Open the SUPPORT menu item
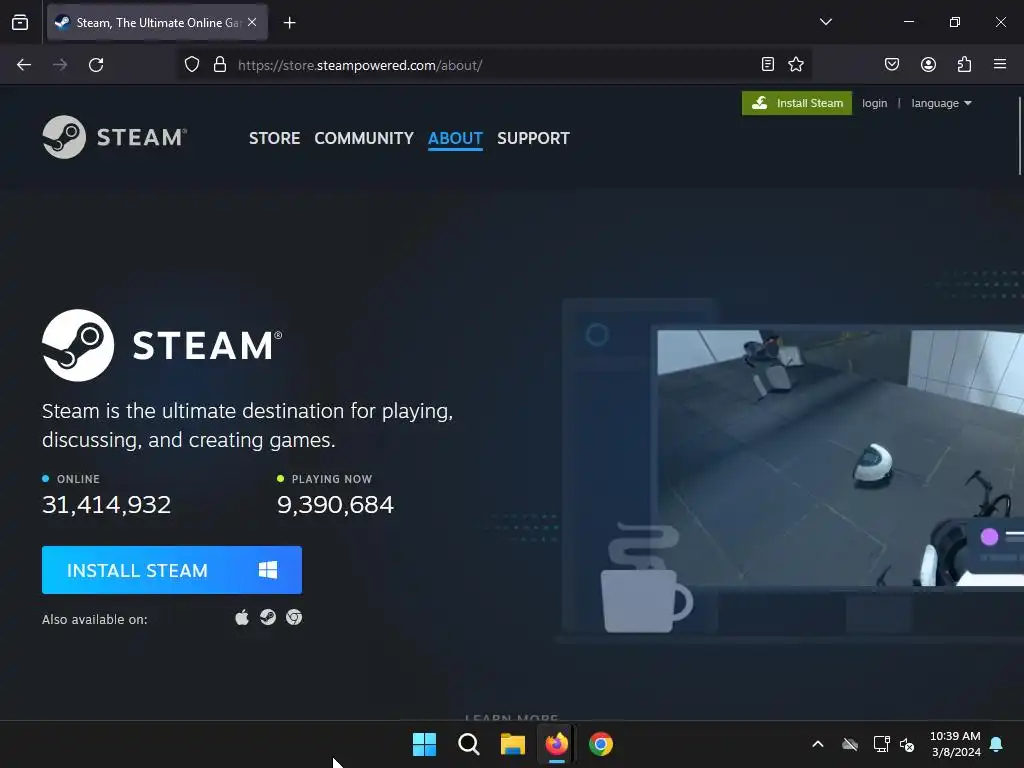The height and width of the screenshot is (768, 1024). pos(534,138)
